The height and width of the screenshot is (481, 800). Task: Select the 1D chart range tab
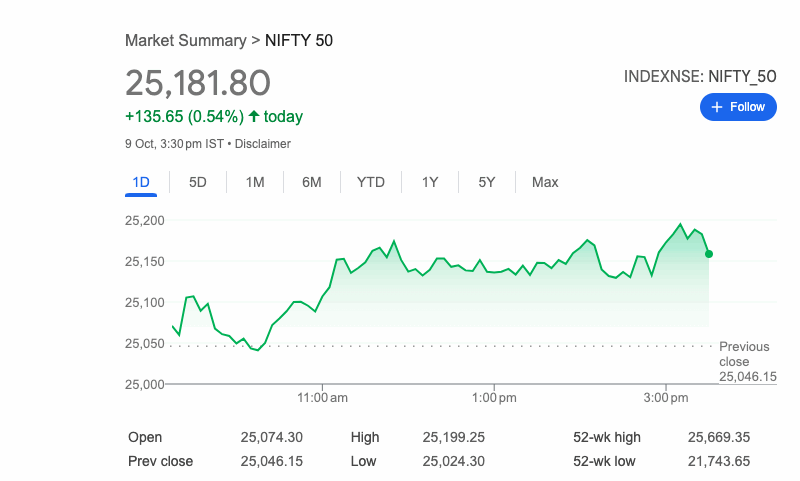click(141, 182)
